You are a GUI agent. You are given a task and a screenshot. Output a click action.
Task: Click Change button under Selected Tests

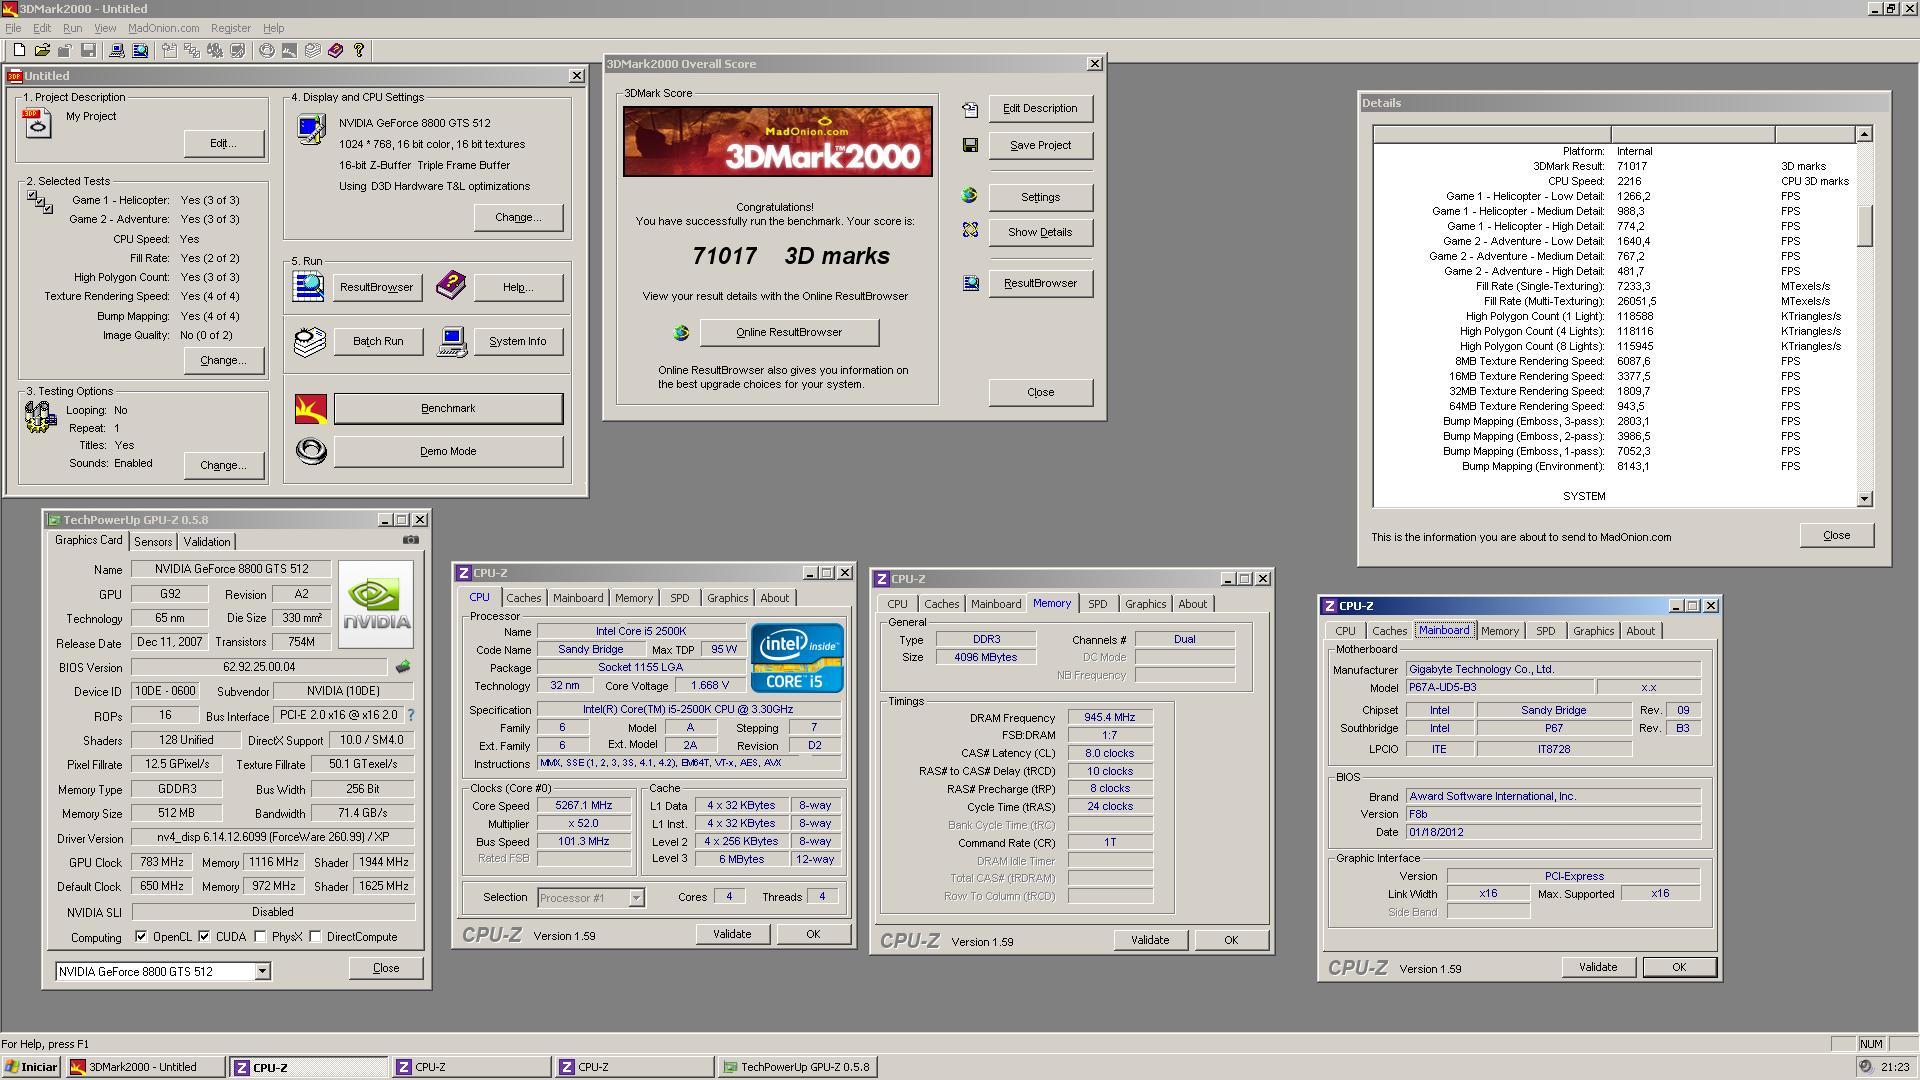point(223,360)
